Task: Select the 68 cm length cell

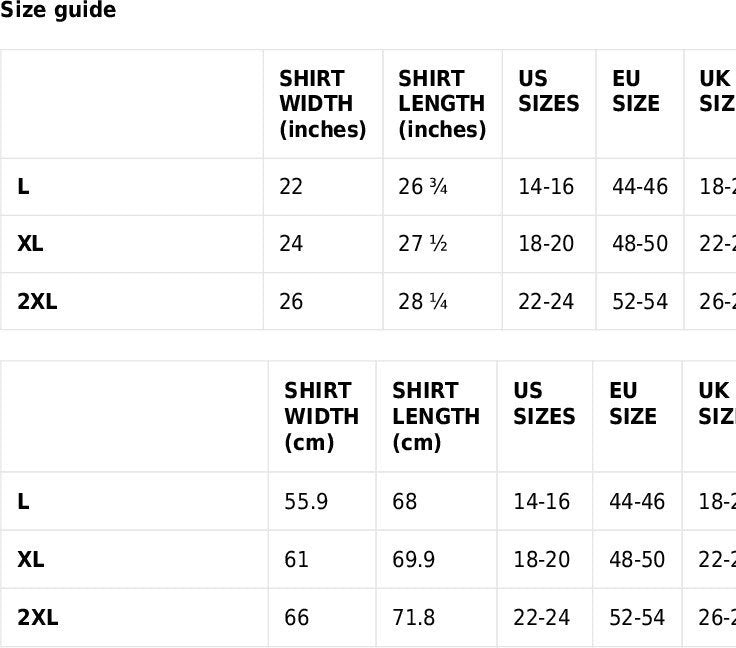Action: coord(404,502)
